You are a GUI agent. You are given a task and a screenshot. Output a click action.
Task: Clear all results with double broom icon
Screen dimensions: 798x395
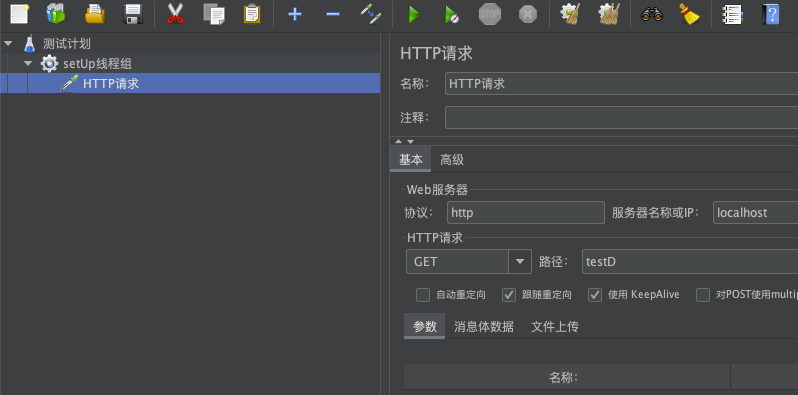[609, 14]
